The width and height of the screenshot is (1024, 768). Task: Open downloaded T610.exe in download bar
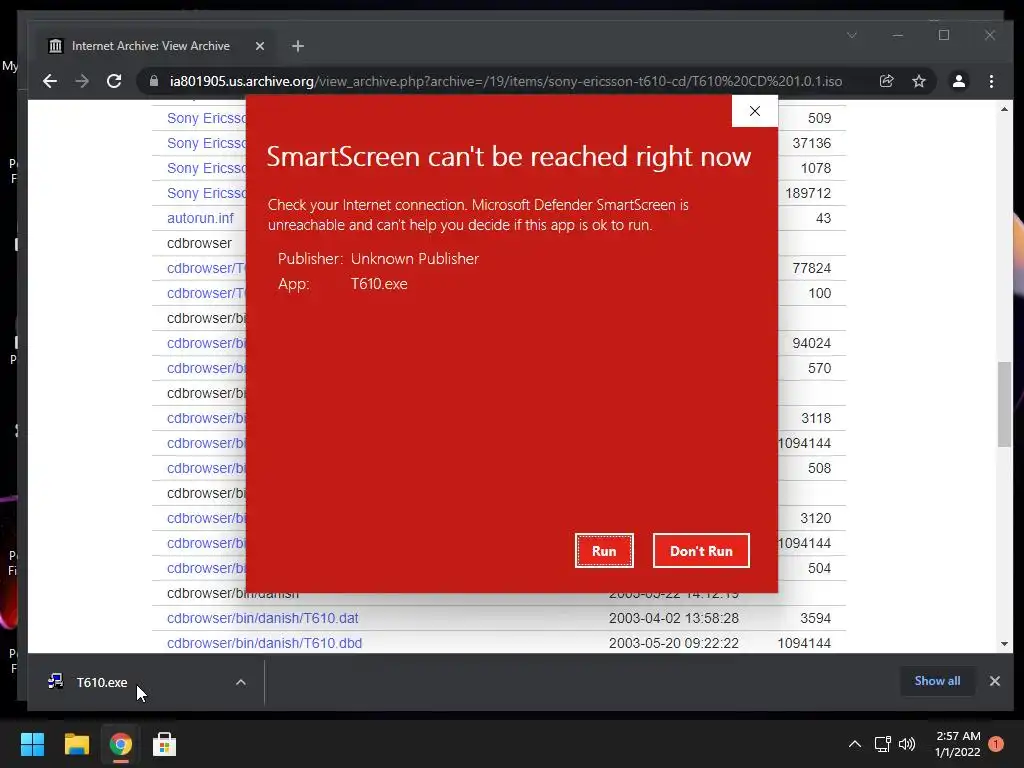(x=101, y=682)
